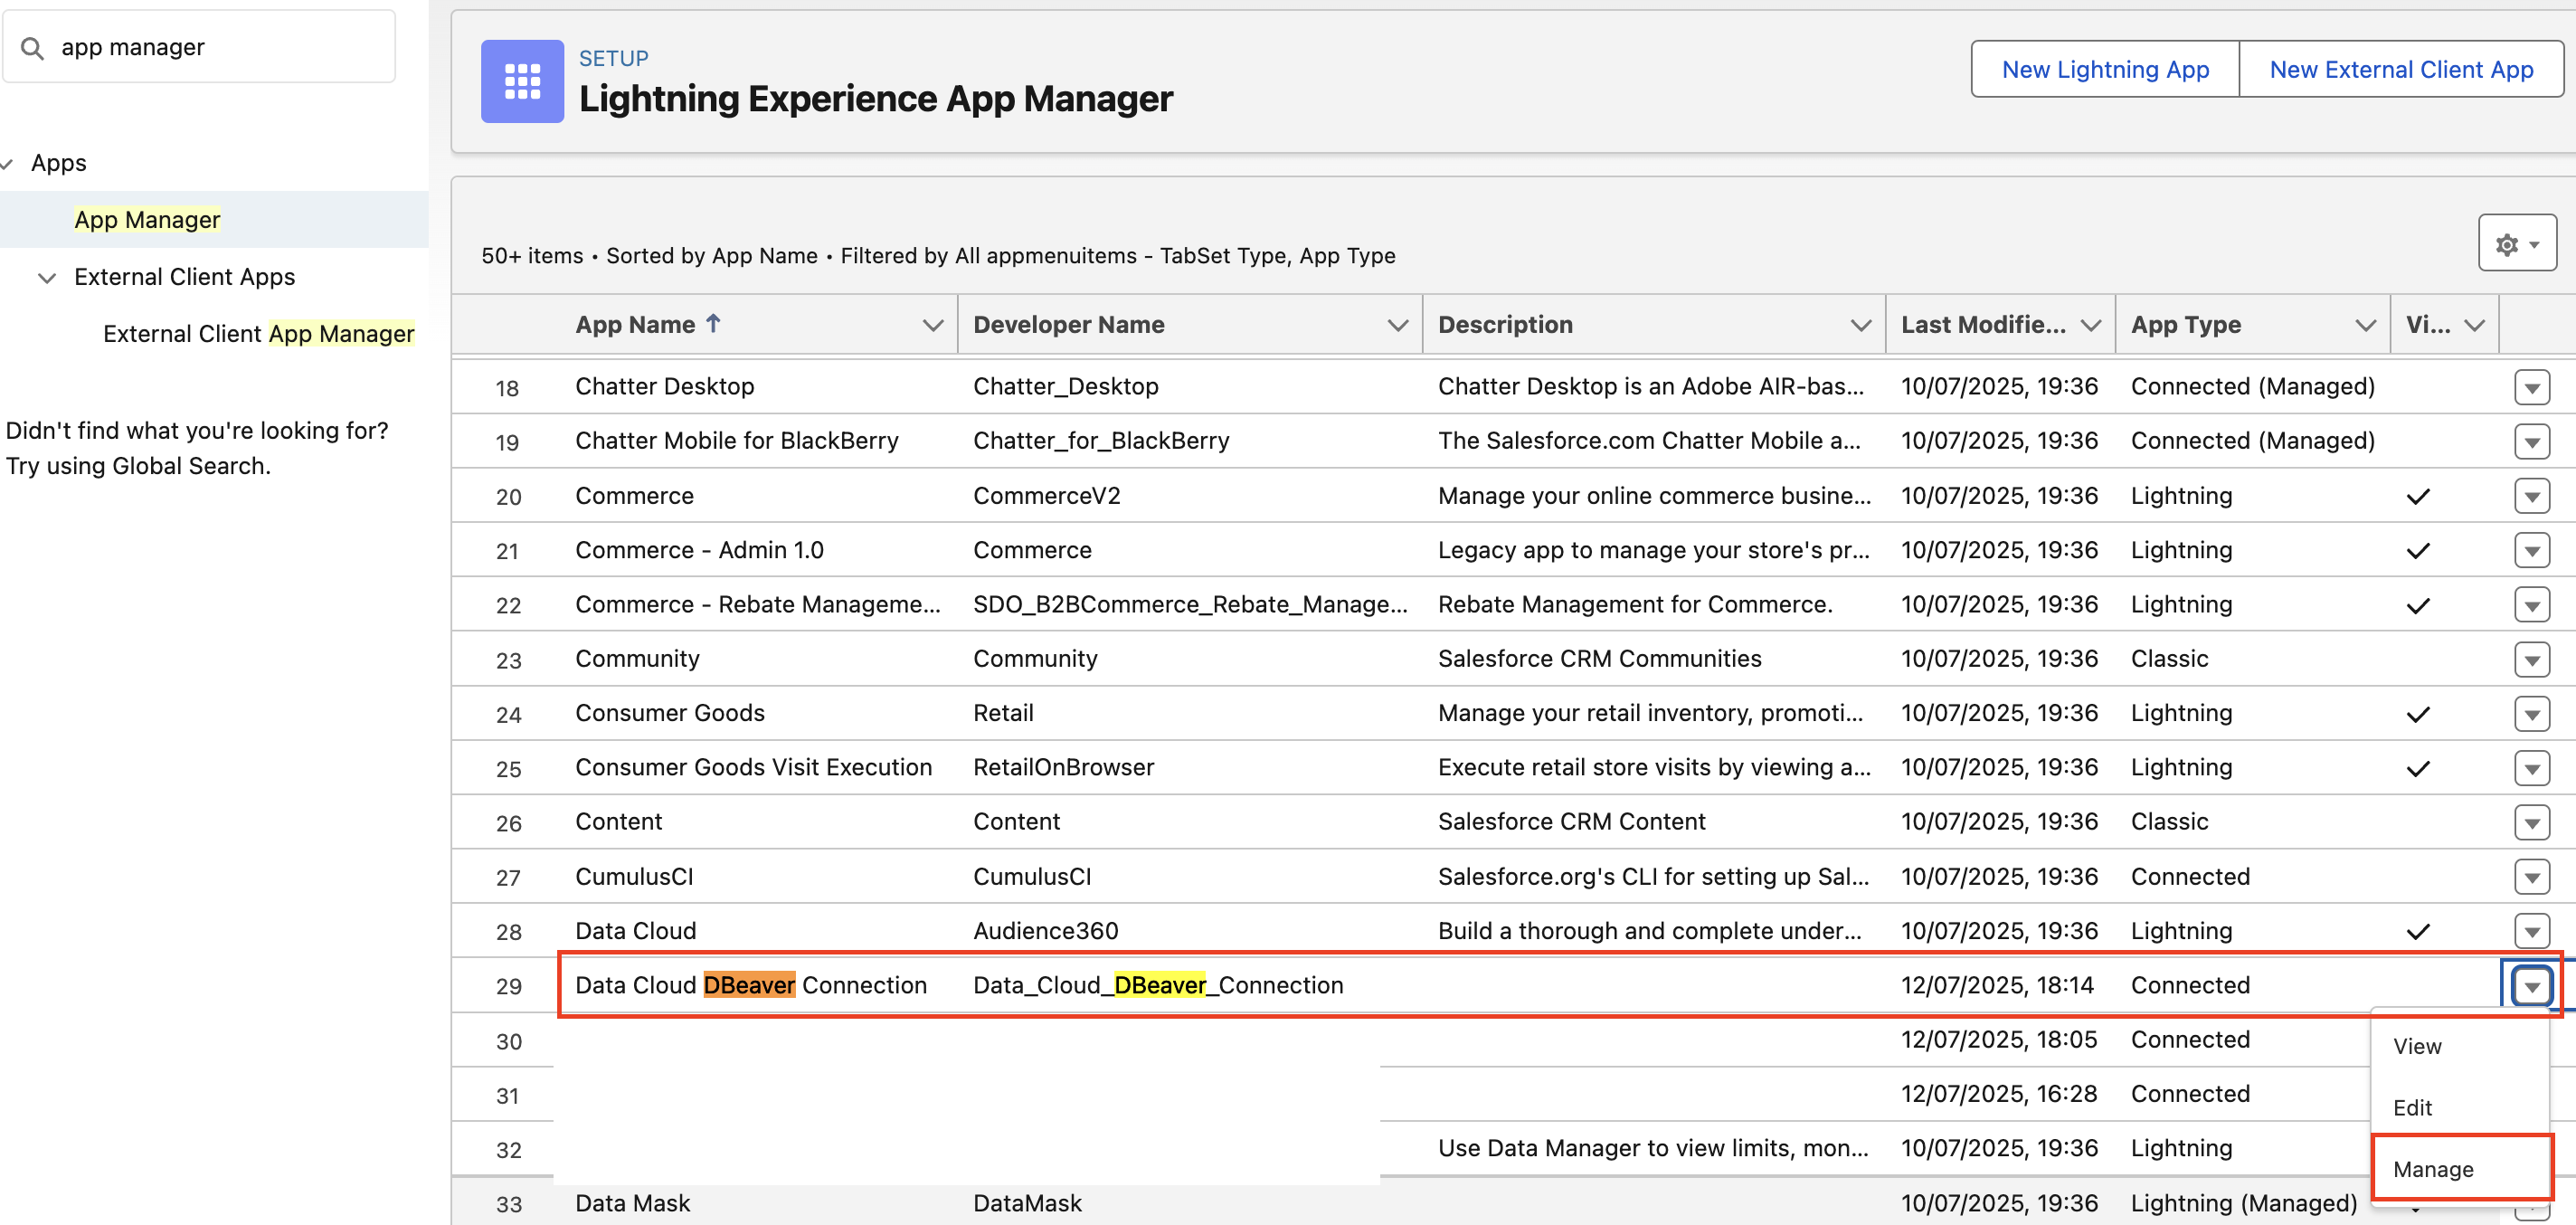
Task: Open row actions arrow for Chatter Desktop
Action: tap(2530, 387)
